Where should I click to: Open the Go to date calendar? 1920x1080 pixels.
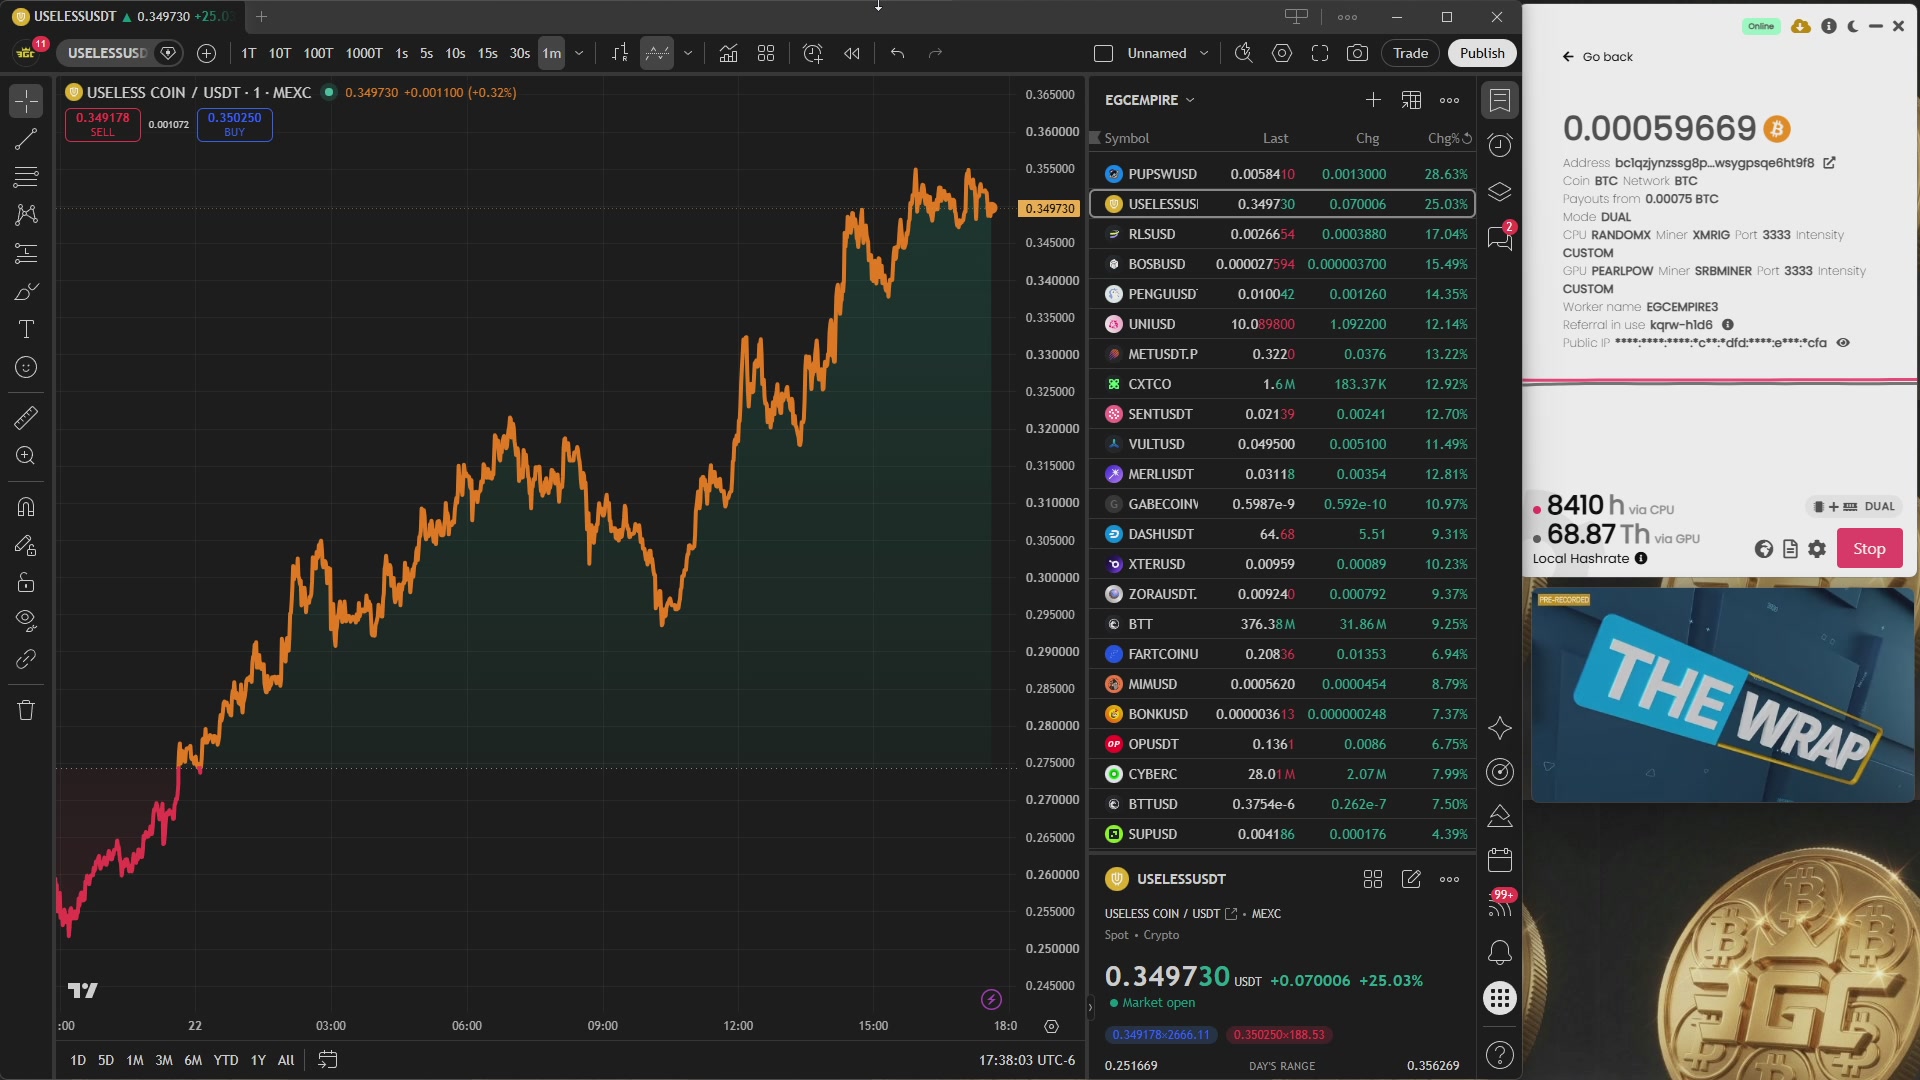(x=327, y=1060)
